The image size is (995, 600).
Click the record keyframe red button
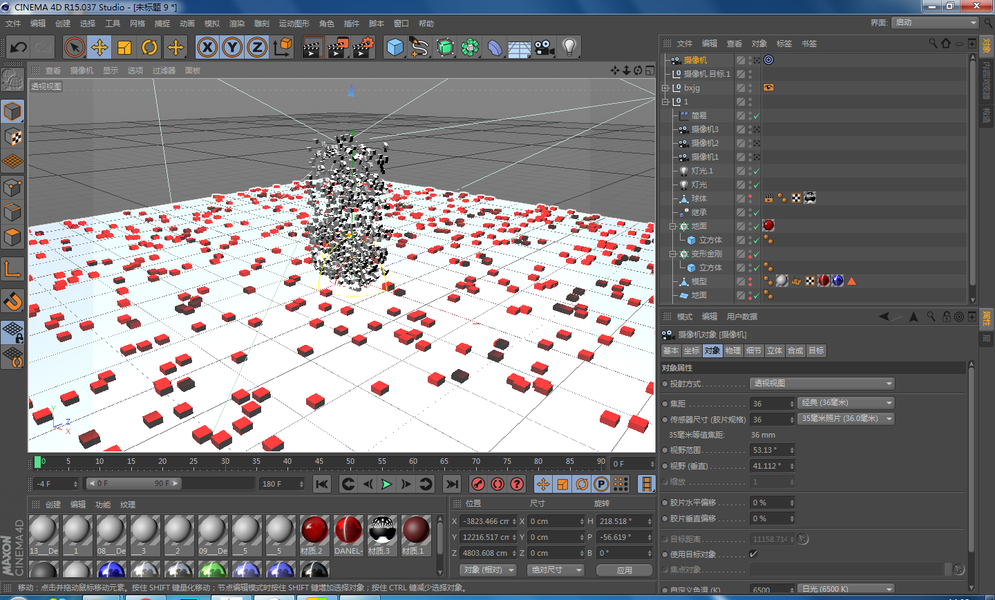click(478, 485)
